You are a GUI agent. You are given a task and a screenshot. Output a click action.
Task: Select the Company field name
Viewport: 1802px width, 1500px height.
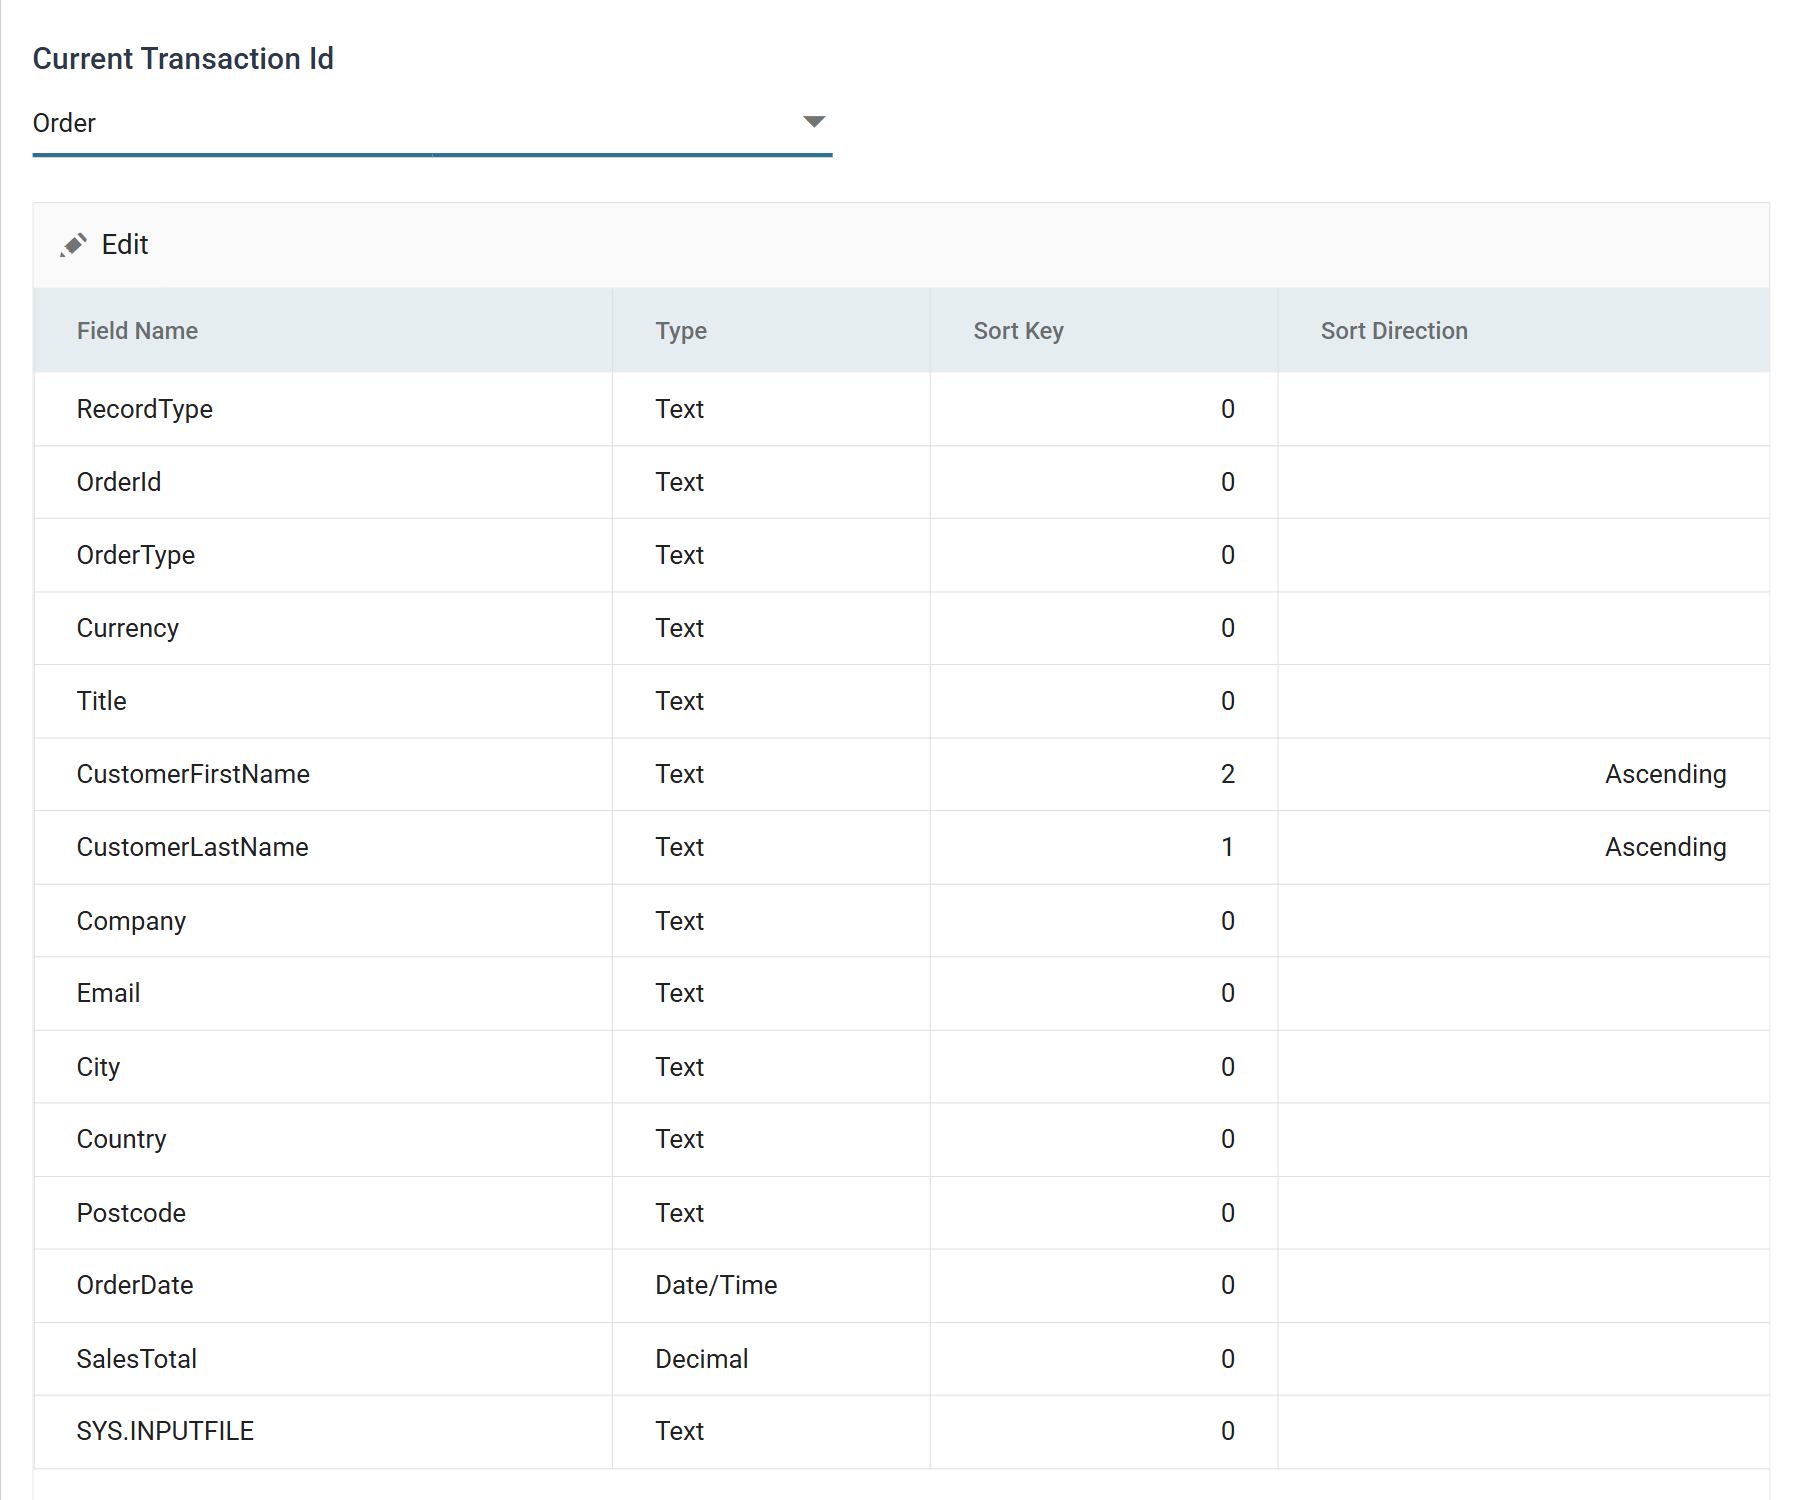click(x=131, y=921)
